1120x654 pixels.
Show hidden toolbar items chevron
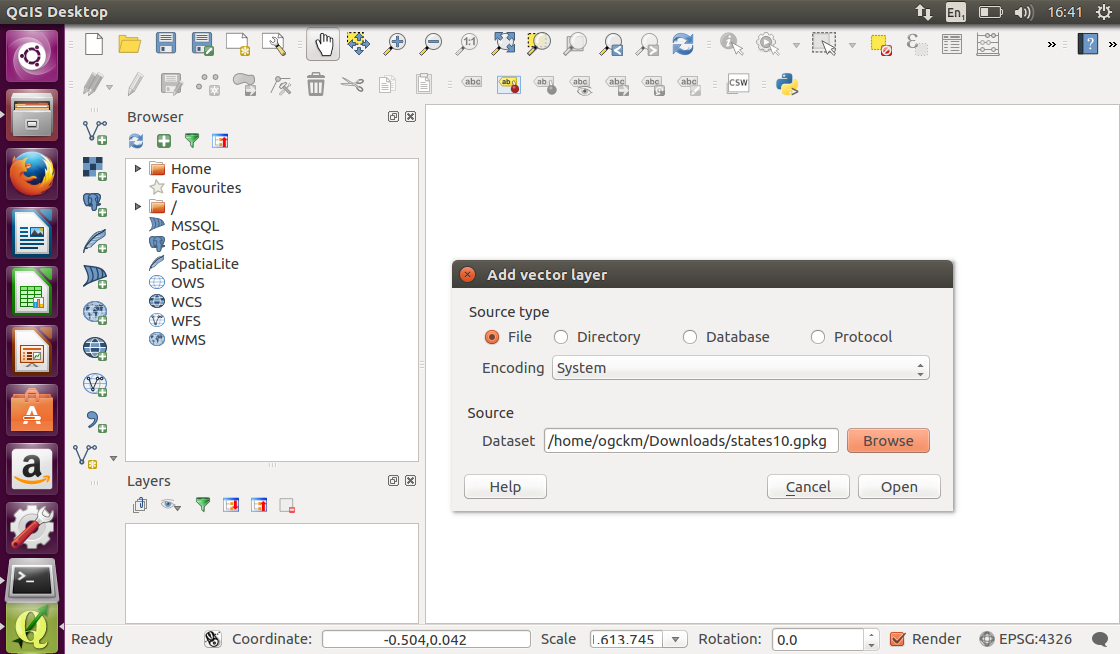1051,44
